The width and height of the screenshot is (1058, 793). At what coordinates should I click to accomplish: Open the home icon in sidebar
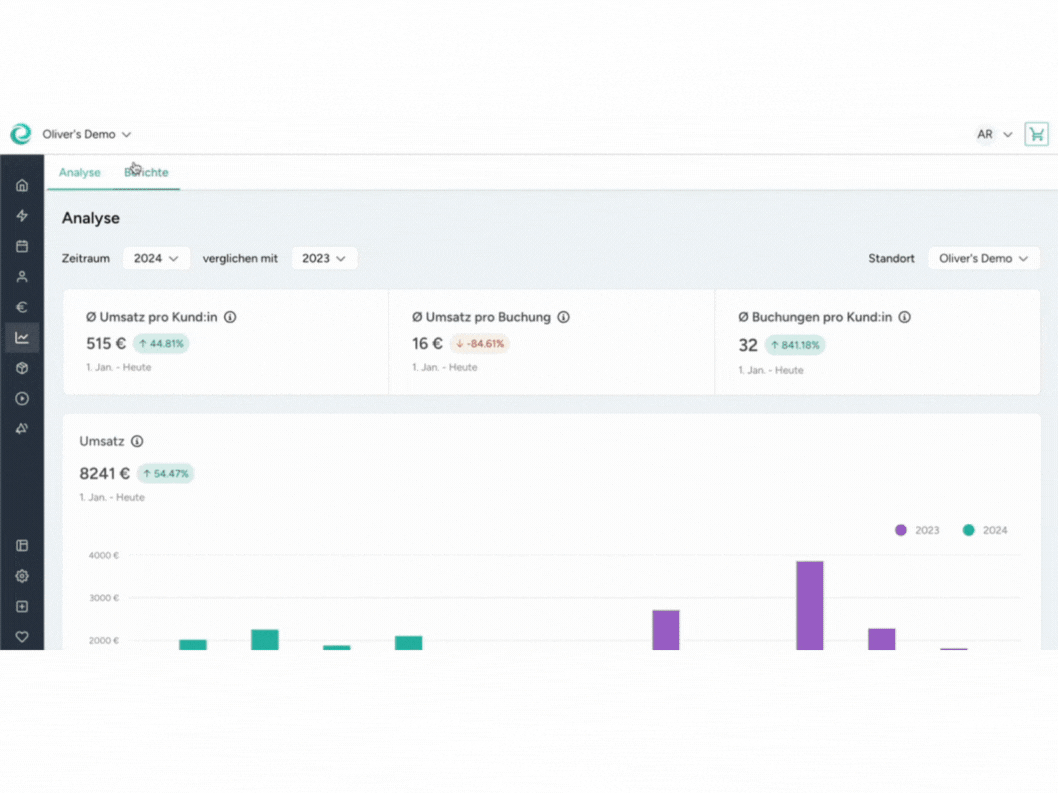(22, 185)
